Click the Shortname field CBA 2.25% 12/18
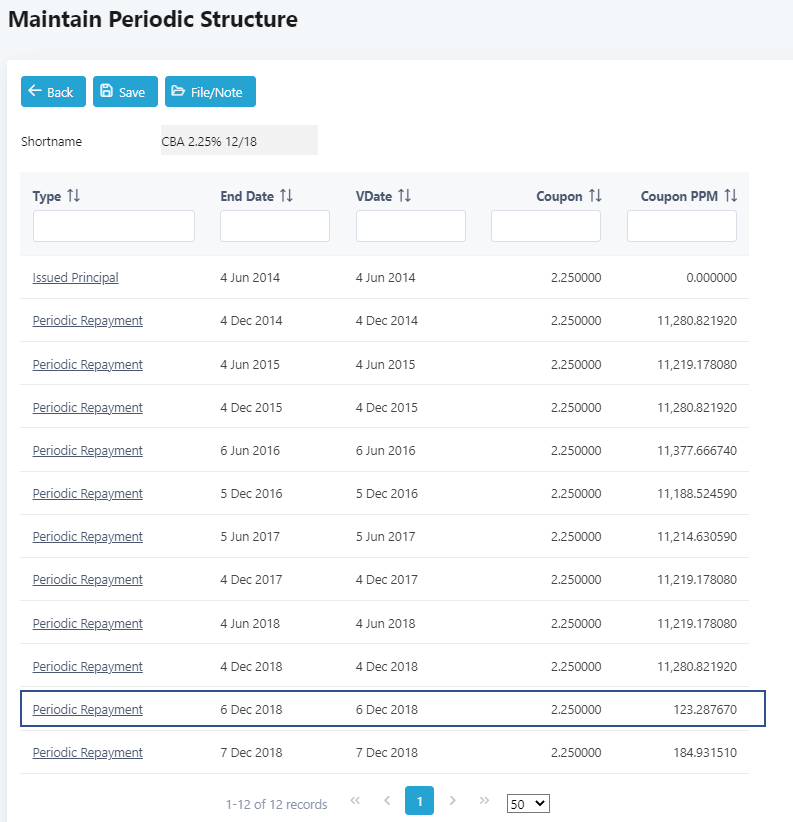The width and height of the screenshot is (793, 822). 238,141
